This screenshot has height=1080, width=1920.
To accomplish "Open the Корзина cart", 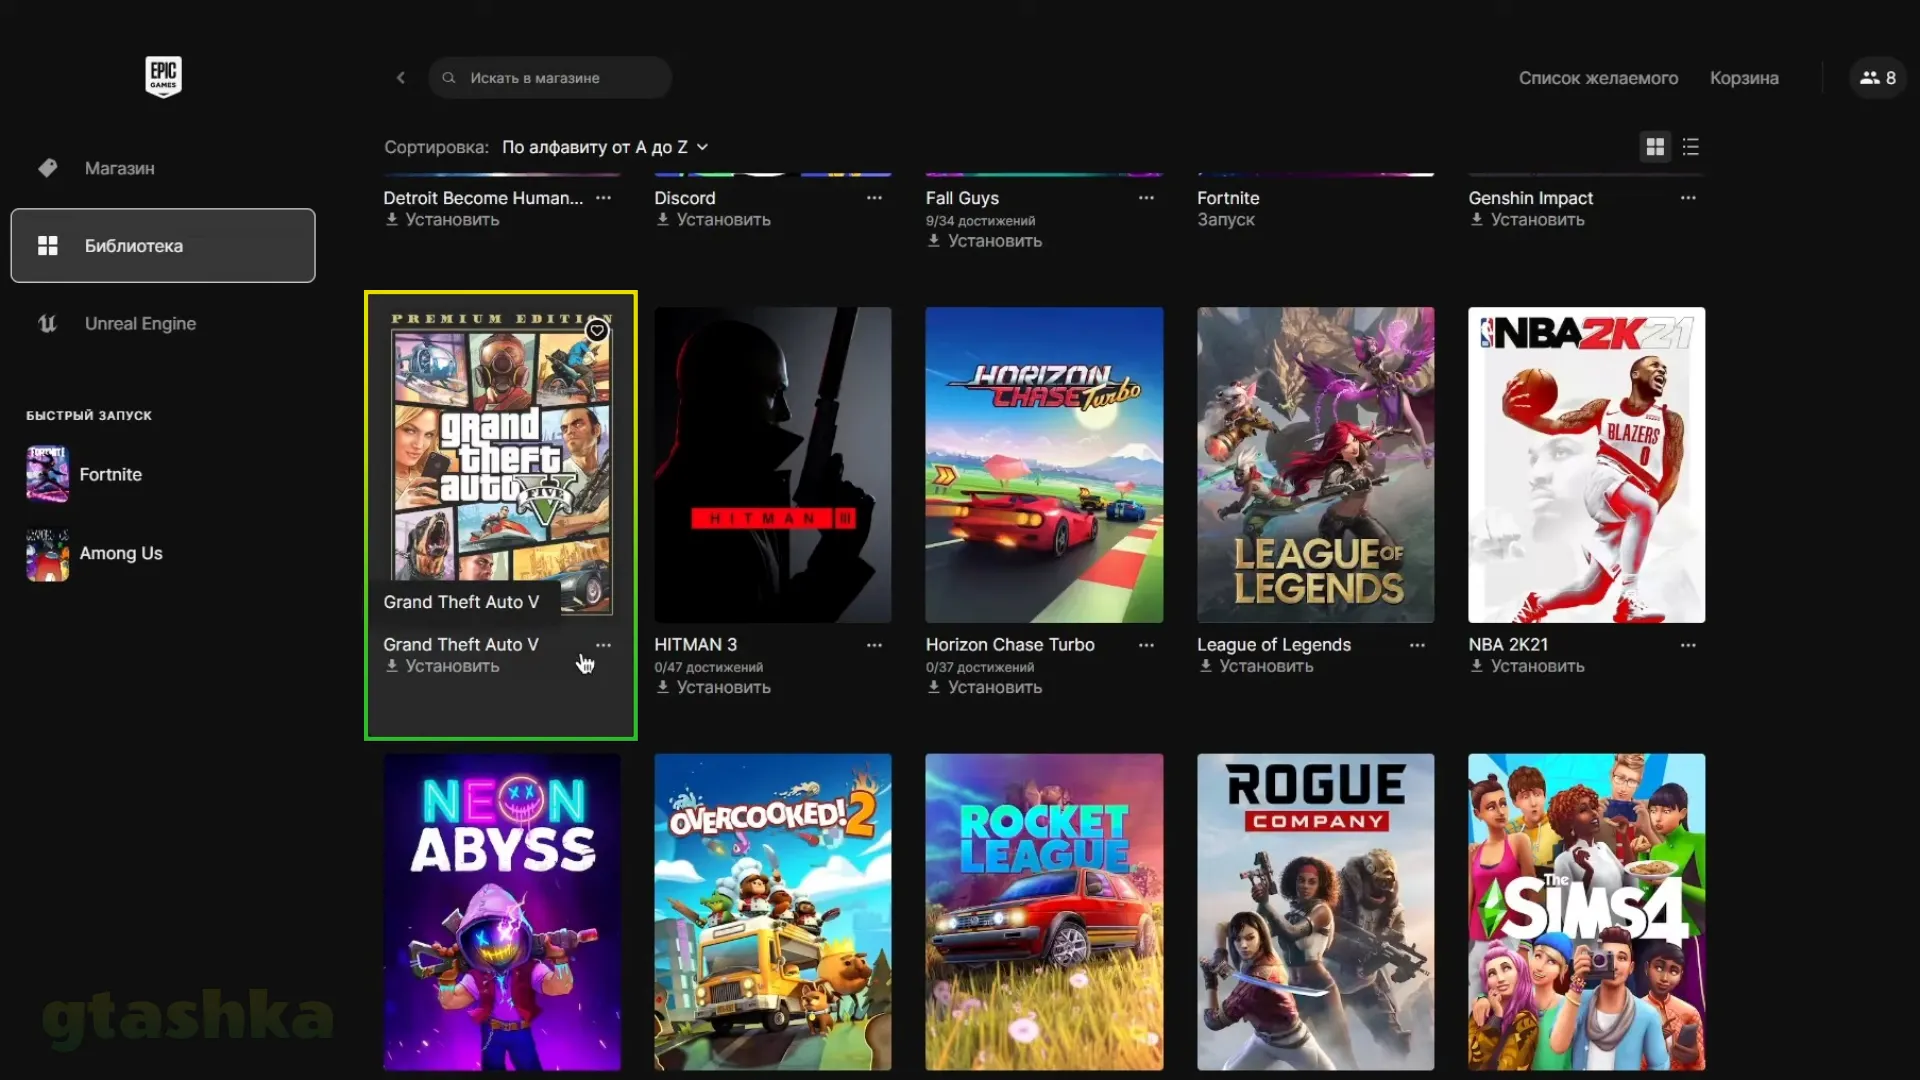I will point(1744,78).
